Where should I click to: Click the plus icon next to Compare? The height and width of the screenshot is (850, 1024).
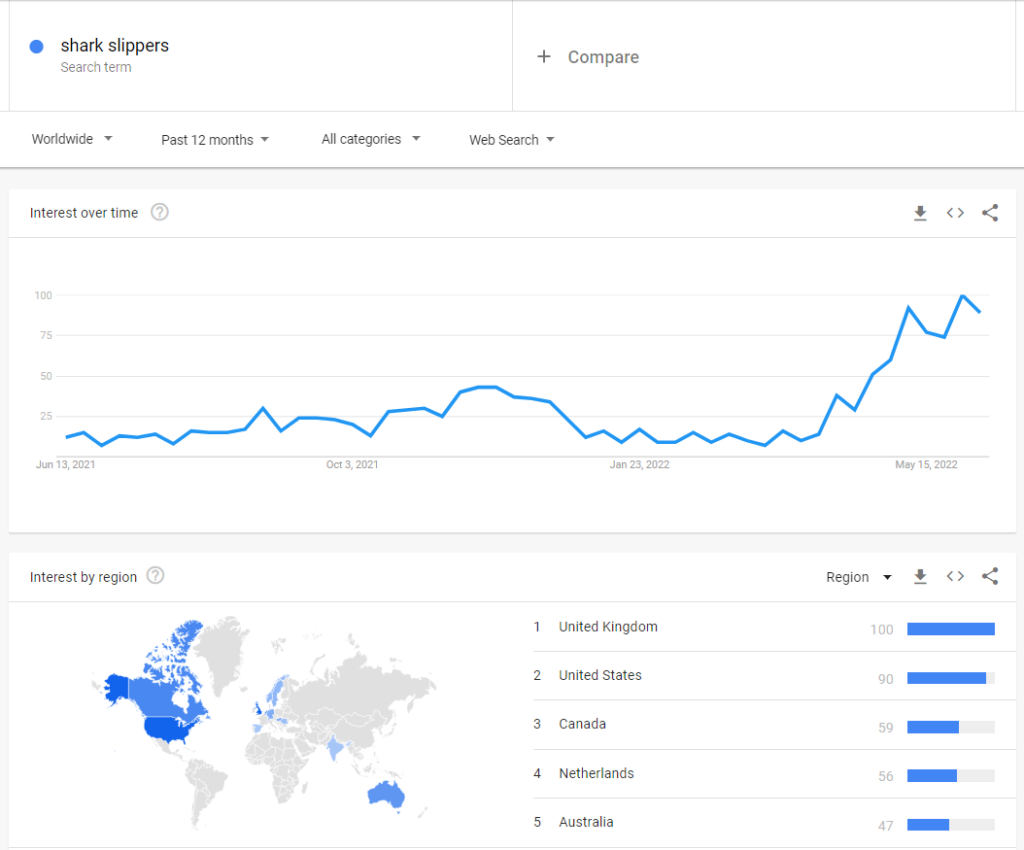click(x=543, y=57)
